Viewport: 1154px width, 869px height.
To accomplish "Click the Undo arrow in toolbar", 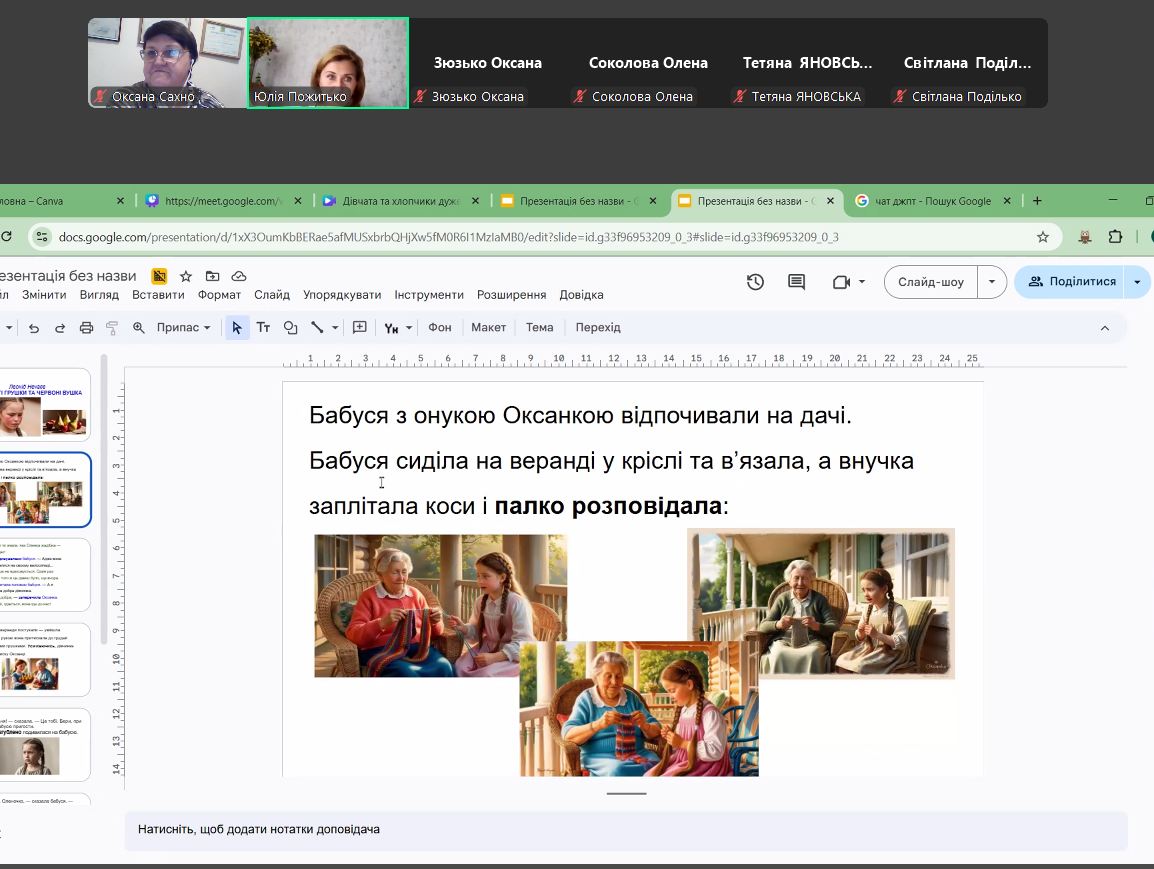I will point(34,328).
